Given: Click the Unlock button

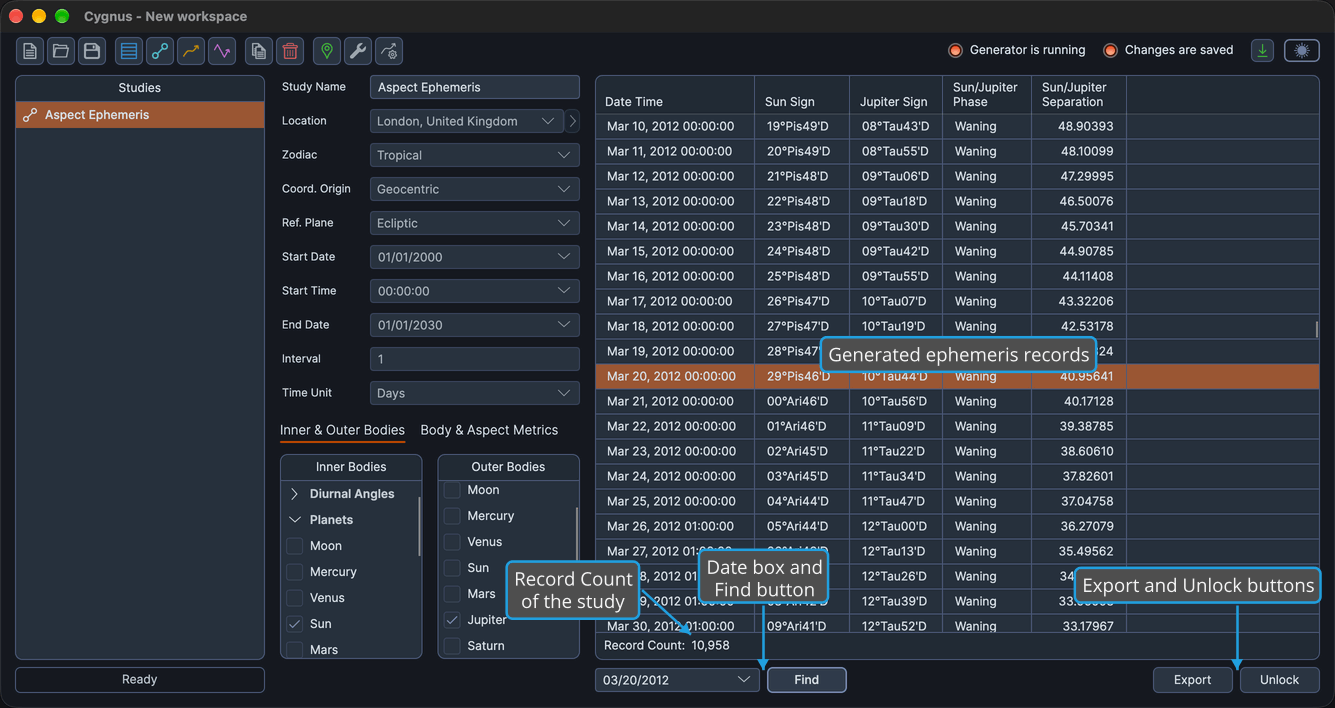Looking at the screenshot, I should 1279,680.
